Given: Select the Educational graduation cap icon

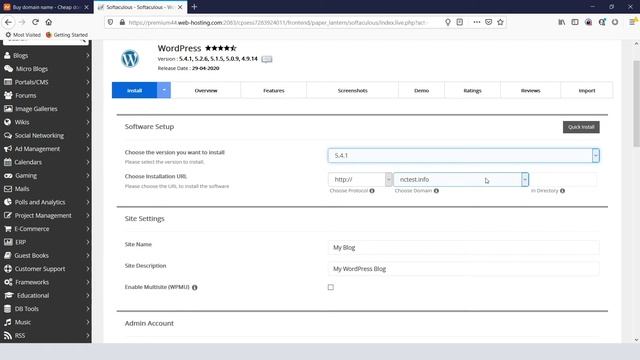Looking at the screenshot, I should [x=9, y=296].
